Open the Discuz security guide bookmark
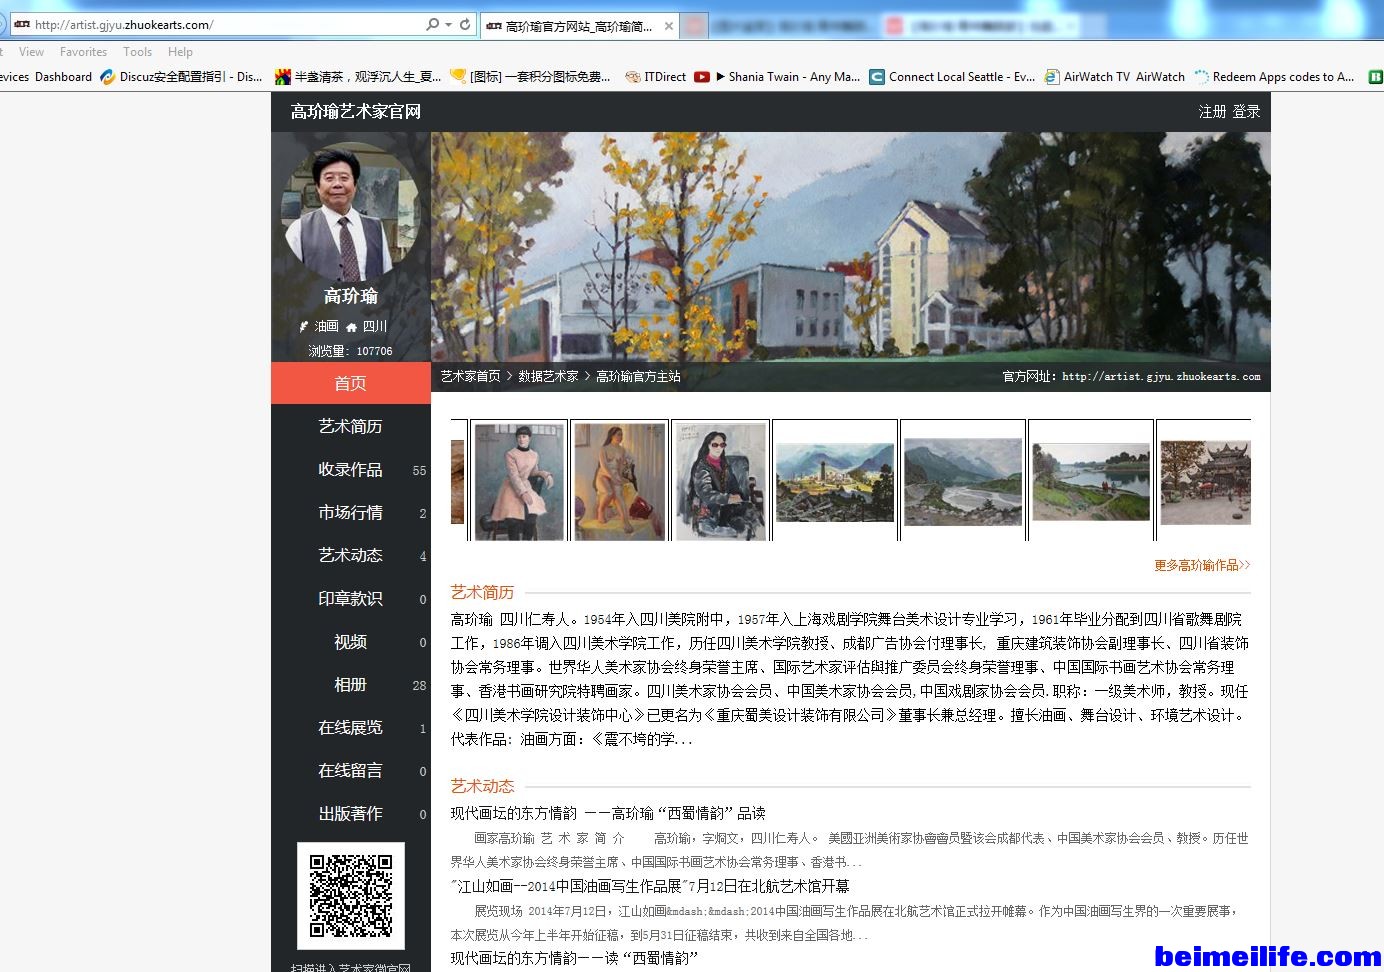1384x972 pixels. coord(181,77)
